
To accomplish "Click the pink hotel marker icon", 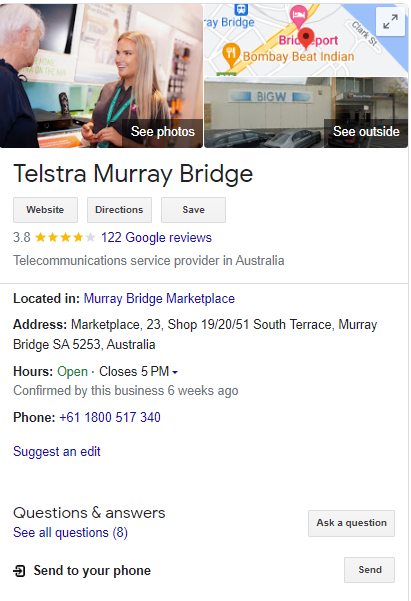I will click(298, 16).
